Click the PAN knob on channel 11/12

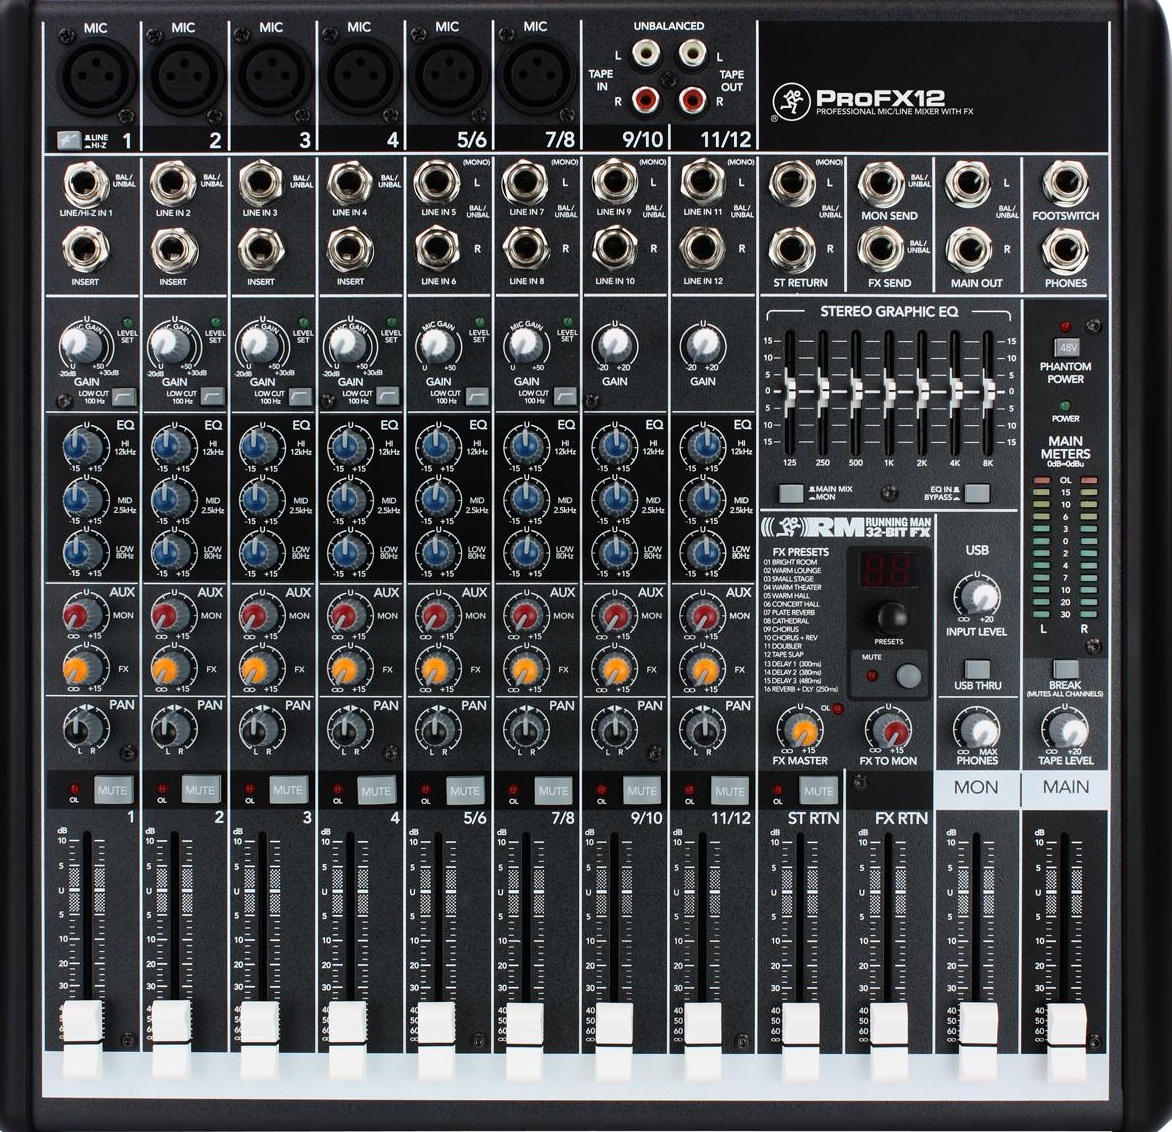click(703, 728)
